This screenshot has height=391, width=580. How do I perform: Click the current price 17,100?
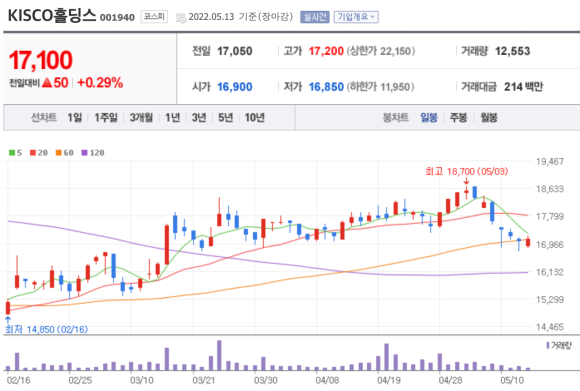coord(41,60)
